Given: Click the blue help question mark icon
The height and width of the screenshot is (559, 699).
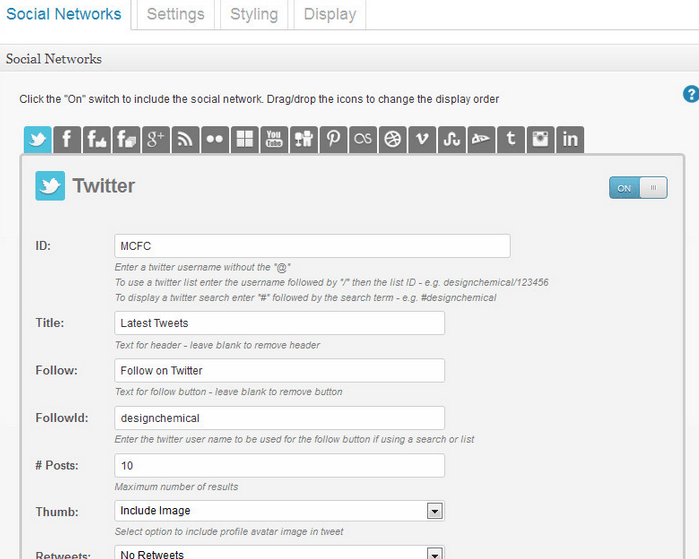Looking at the screenshot, I should (691, 94).
